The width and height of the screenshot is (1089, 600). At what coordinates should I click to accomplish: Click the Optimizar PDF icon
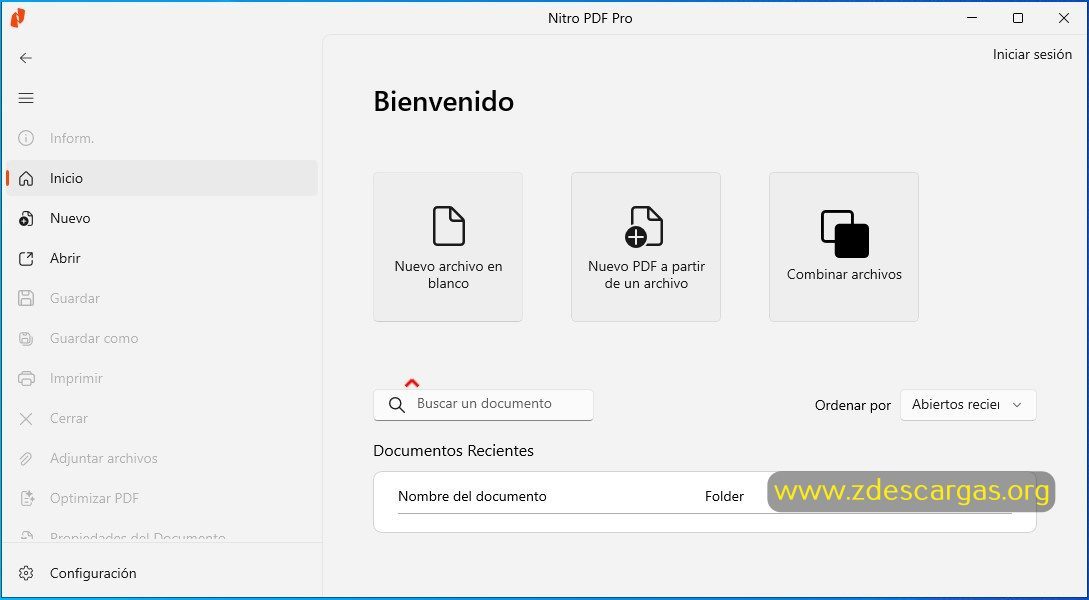point(26,499)
